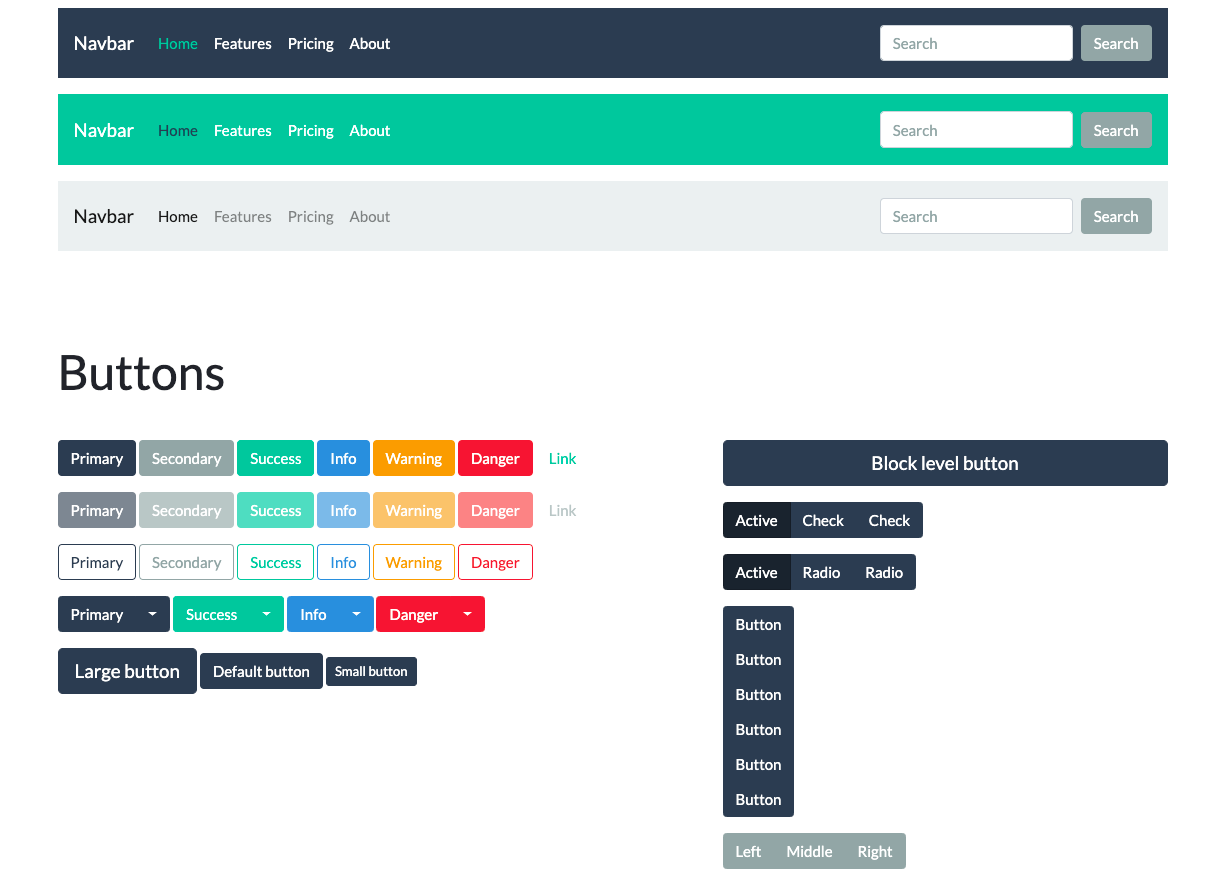
Task: Click the faded disabled Success button
Action: click(275, 510)
